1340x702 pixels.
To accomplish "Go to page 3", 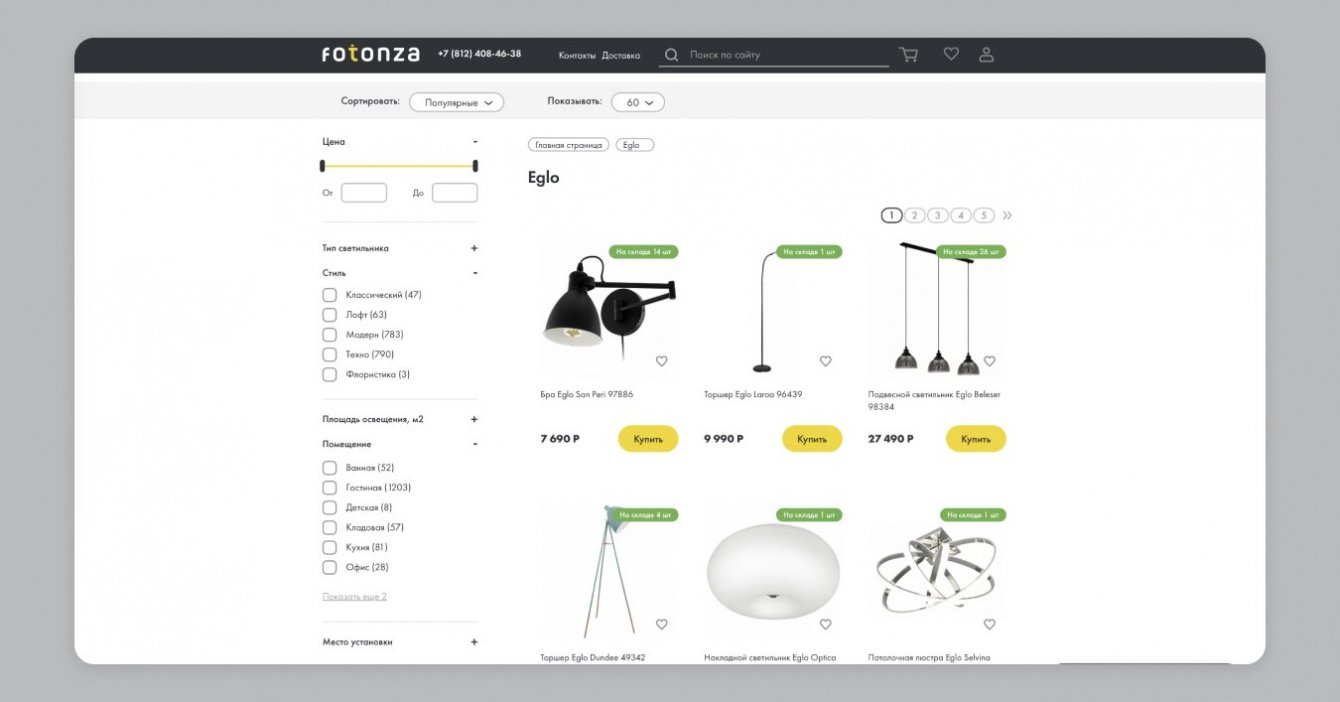I will [938, 215].
